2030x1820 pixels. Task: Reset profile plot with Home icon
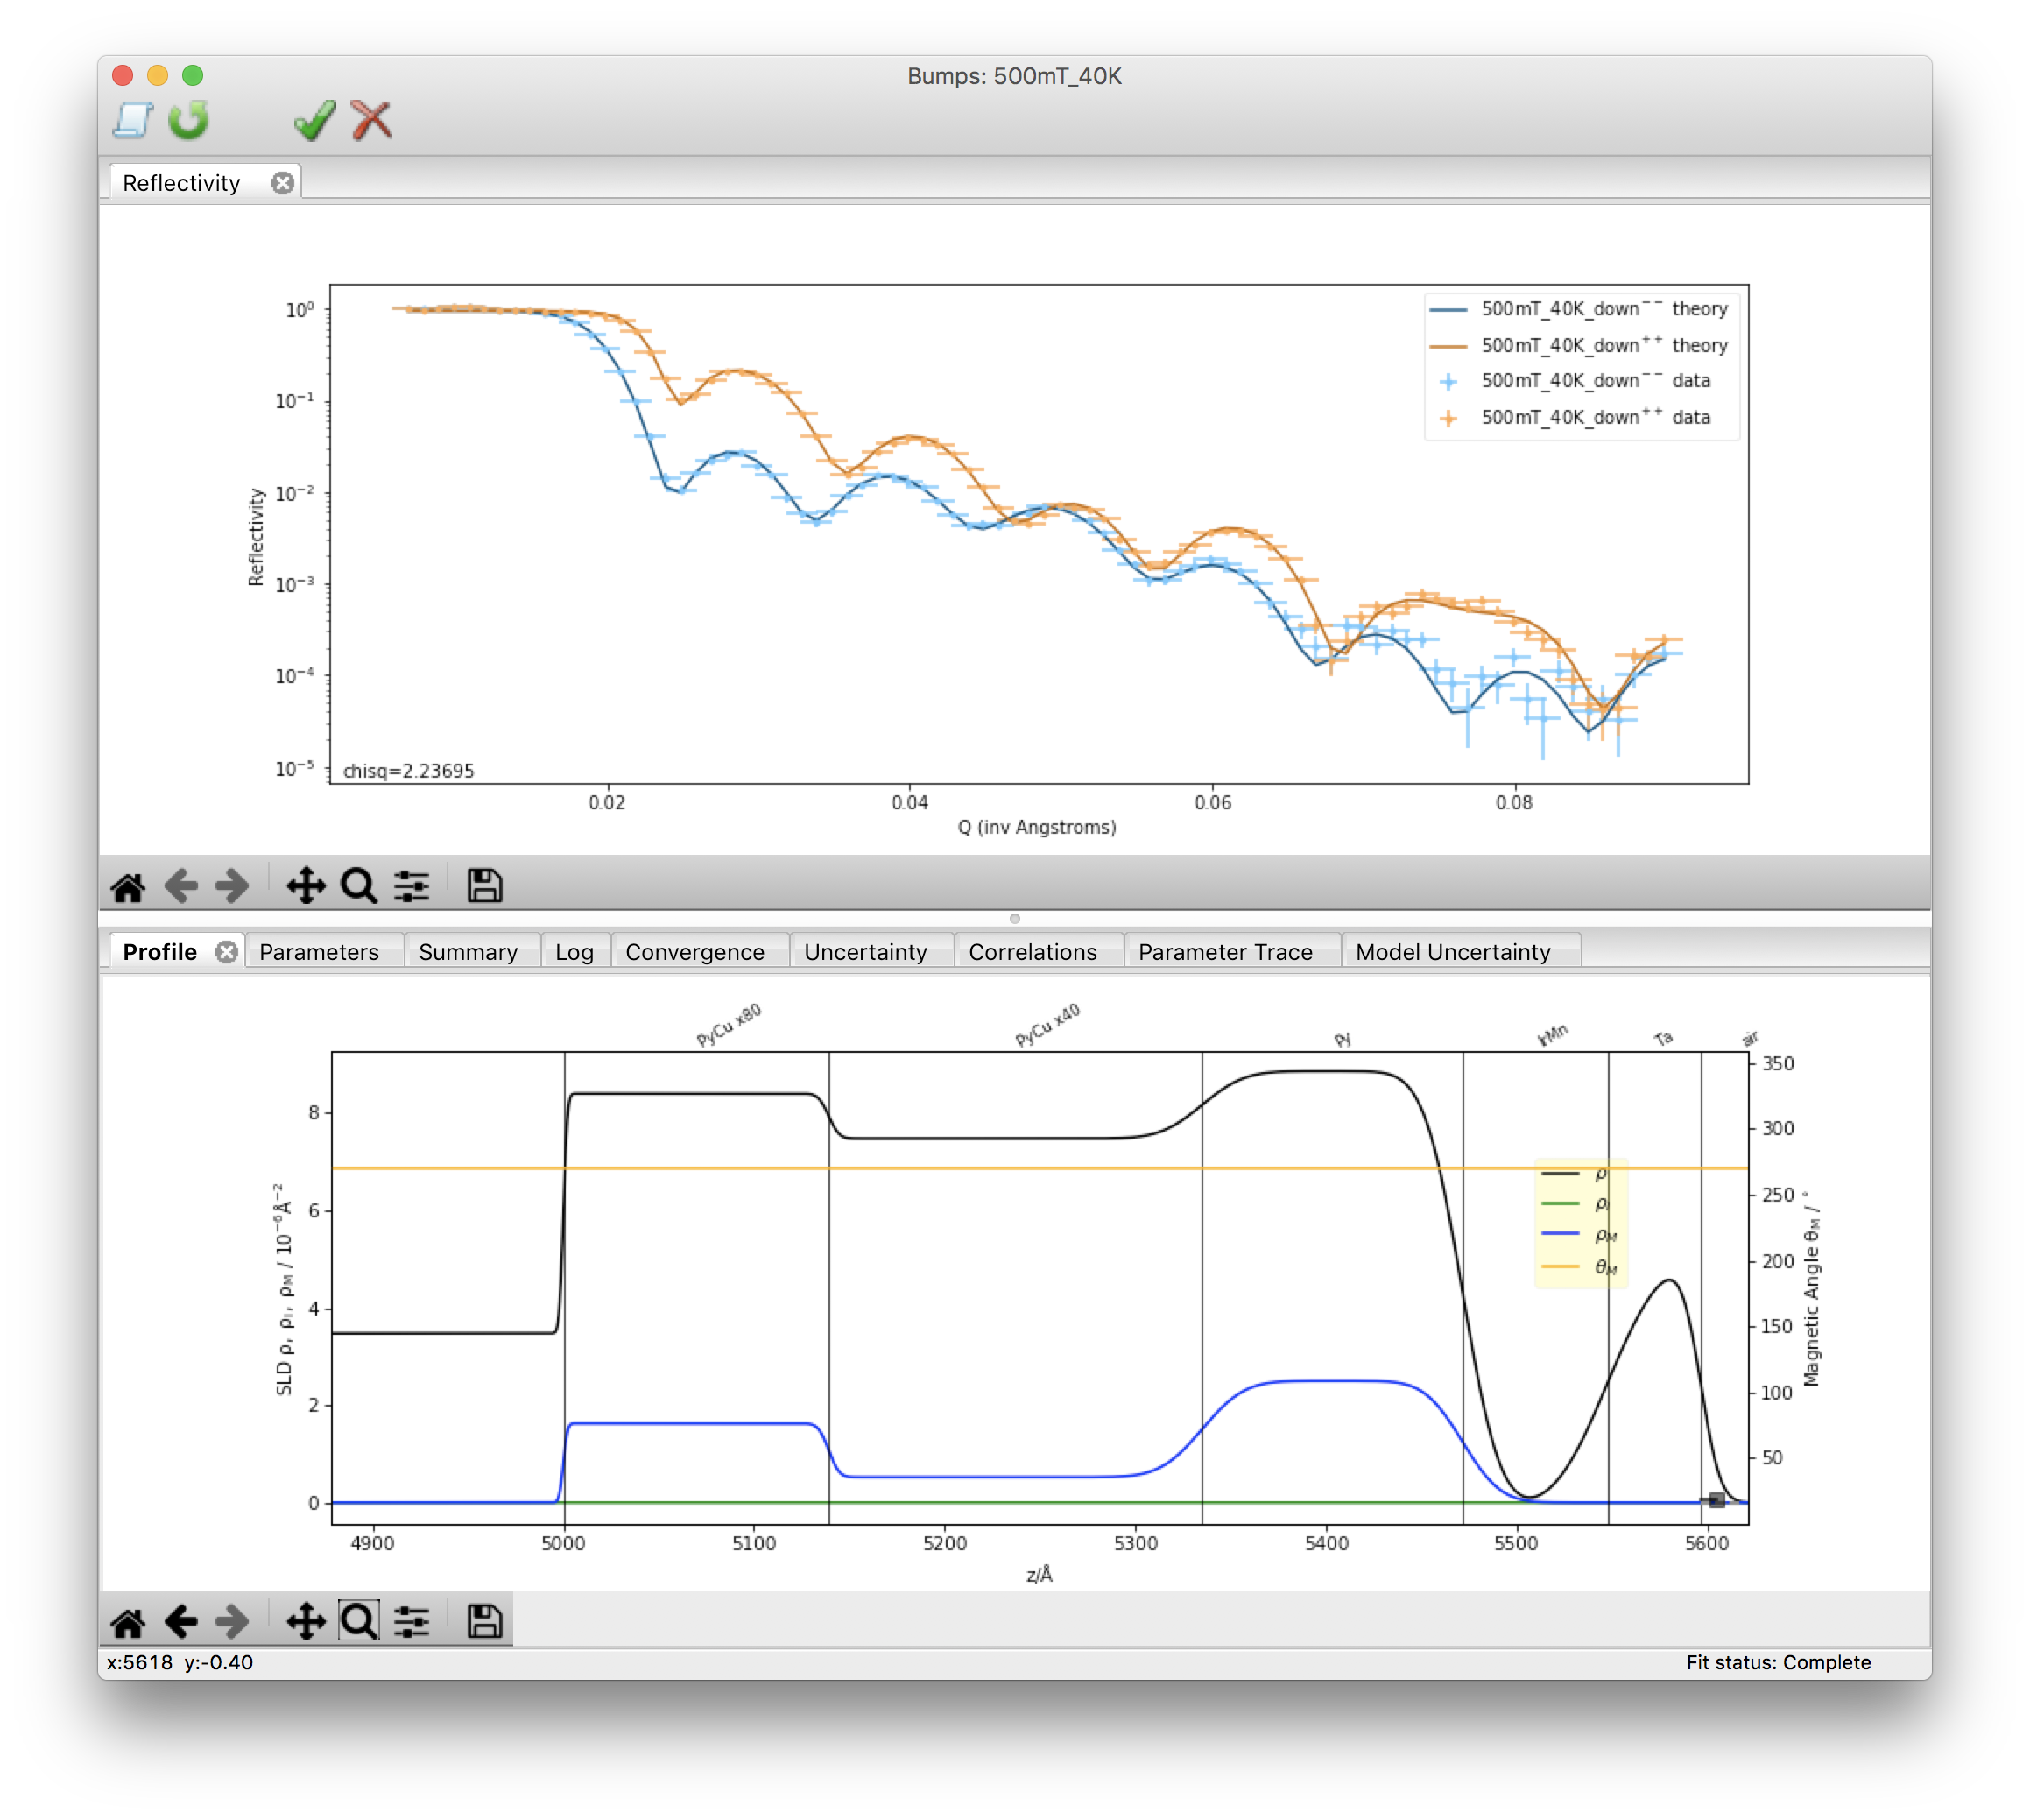(x=128, y=1621)
